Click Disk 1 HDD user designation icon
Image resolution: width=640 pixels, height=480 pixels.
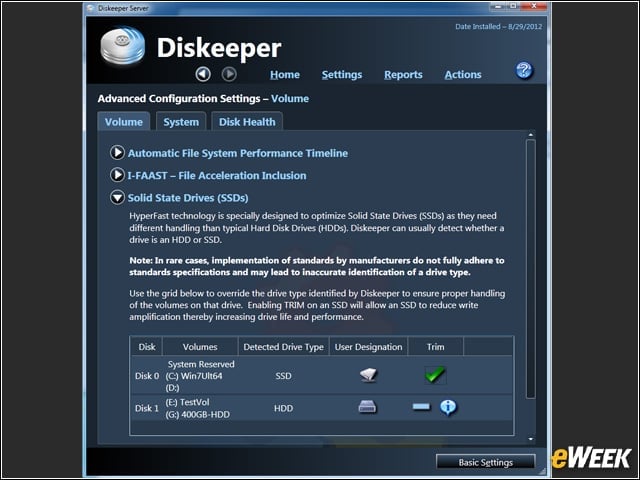(x=367, y=407)
